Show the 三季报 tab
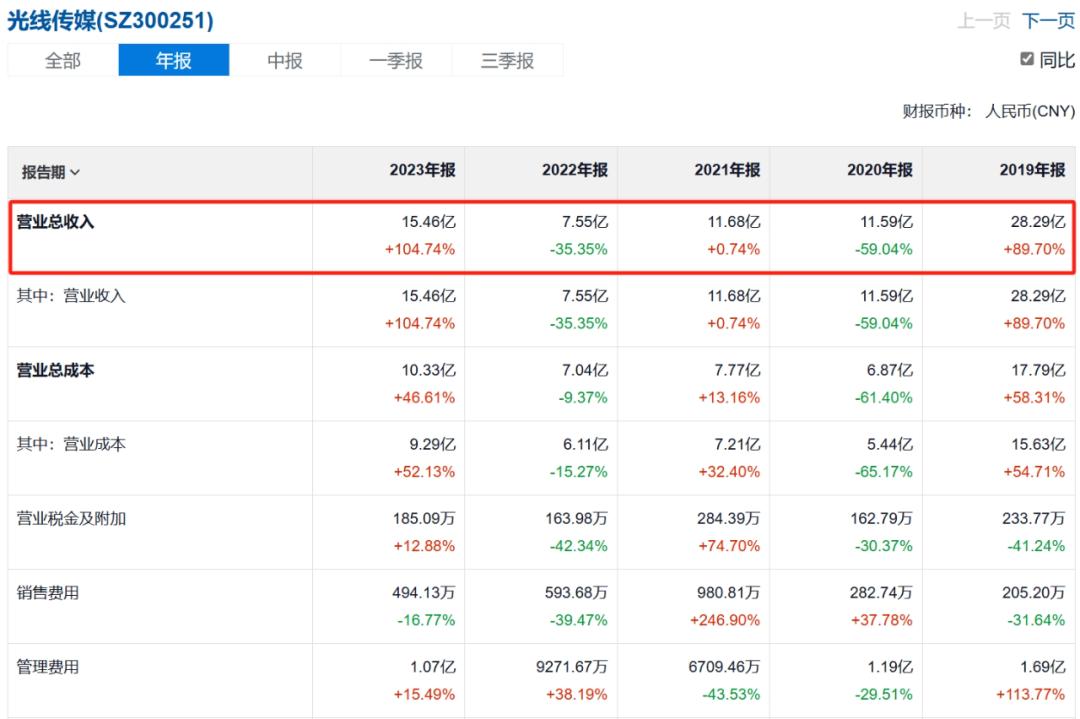The height and width of the screenshot is (719, 1080). (x=507, y=61)
